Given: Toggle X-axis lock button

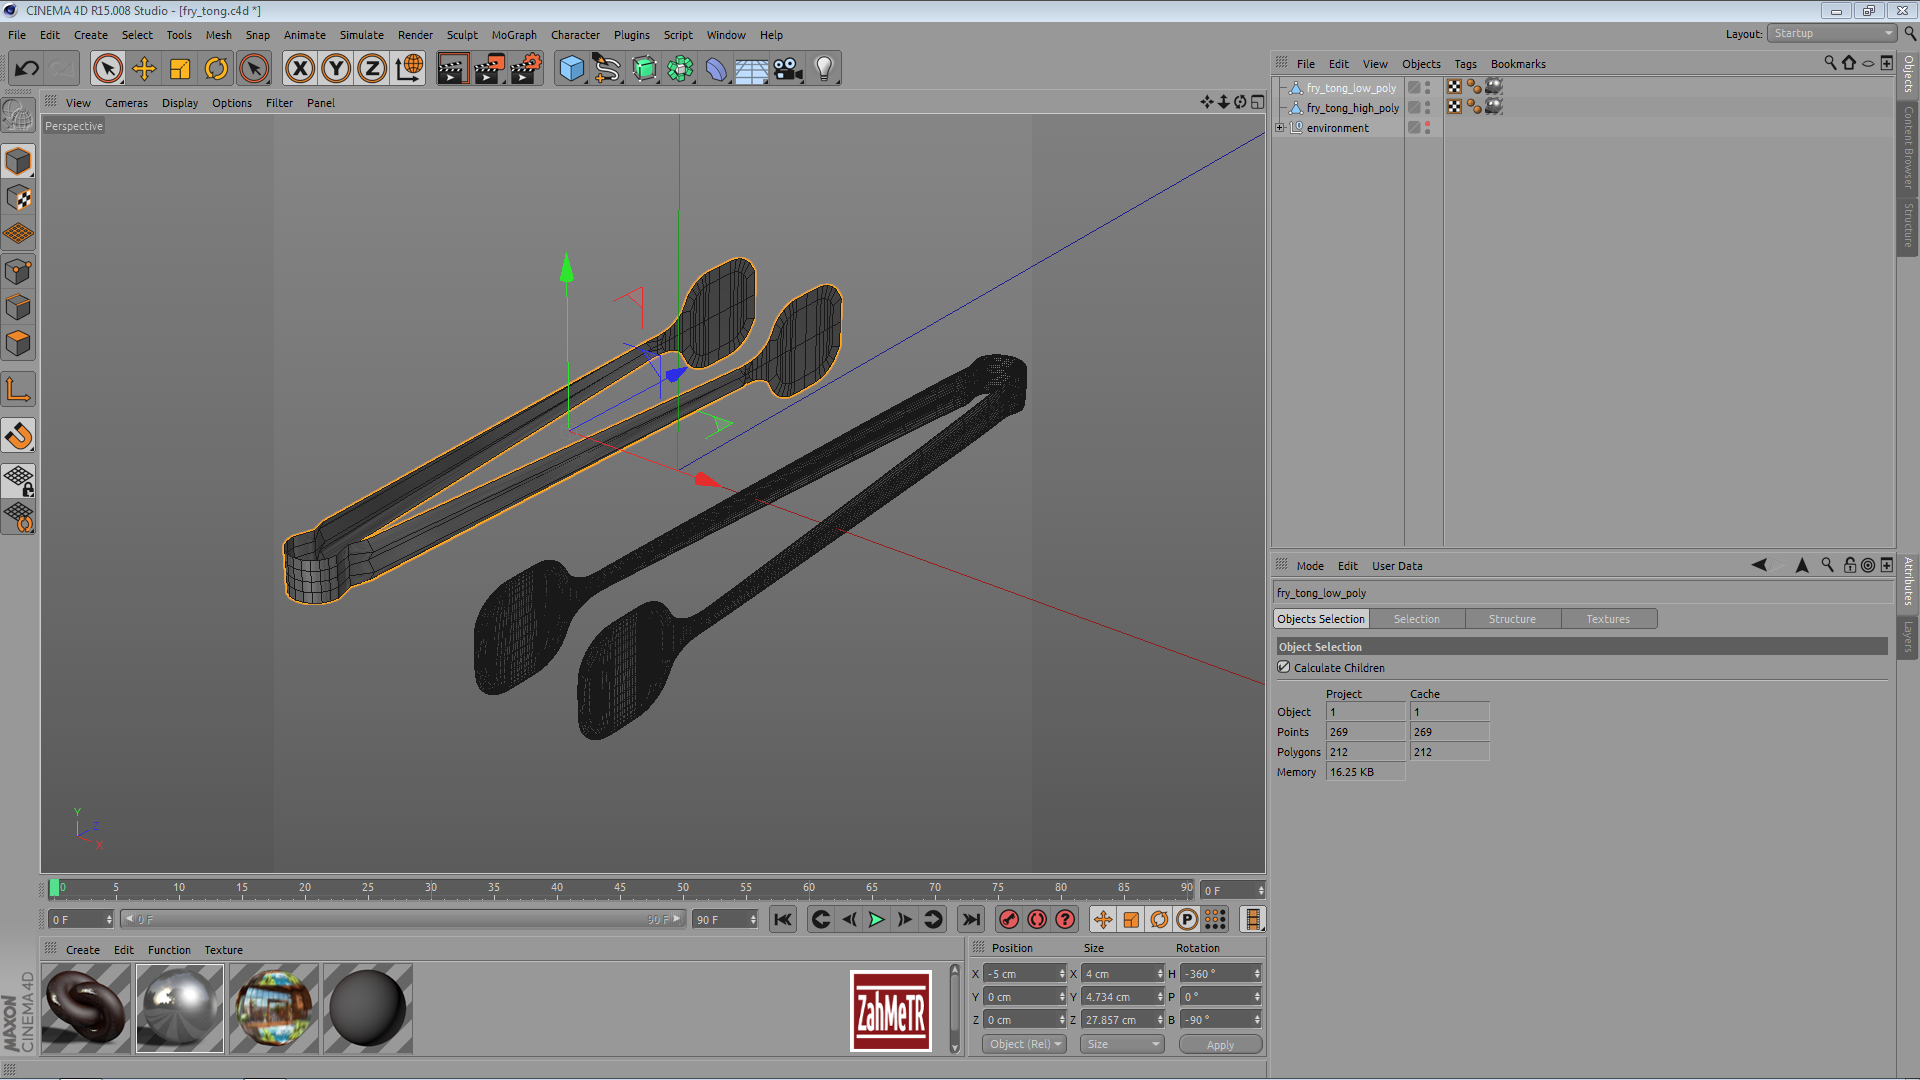Looking at the screenshot, I should (x=299, y=69).
